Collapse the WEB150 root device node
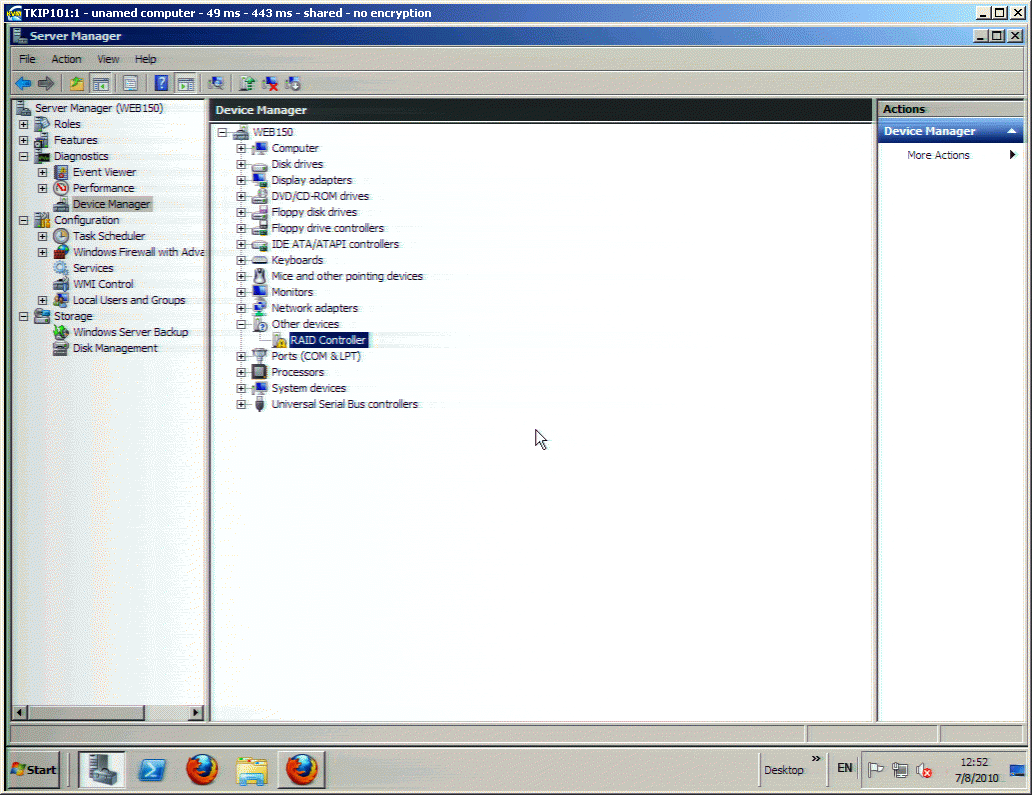This screenshot has height=795, width=1032. pos(222,132)
